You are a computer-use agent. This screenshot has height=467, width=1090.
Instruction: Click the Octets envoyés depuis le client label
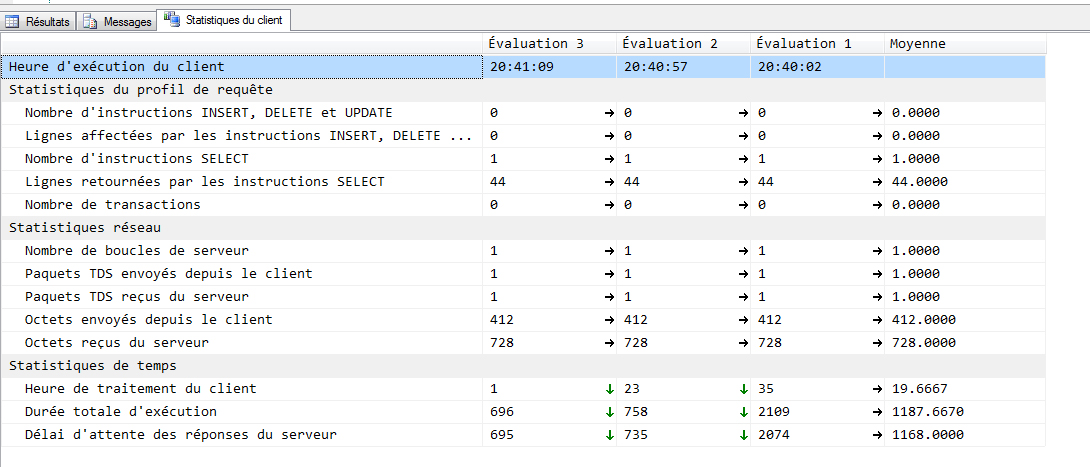click(148, 319)
